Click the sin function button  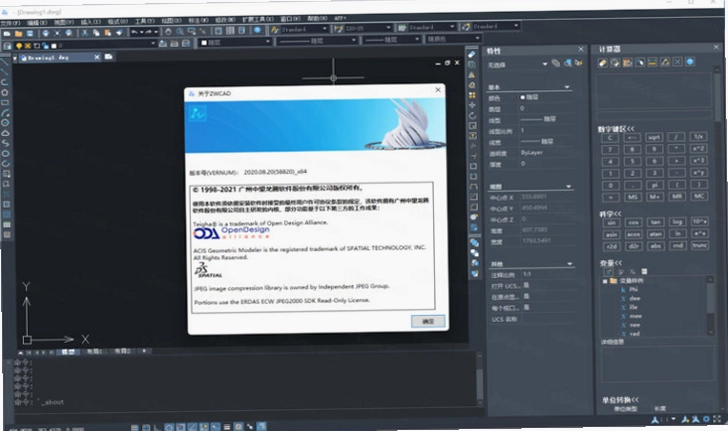pos(611,222)
